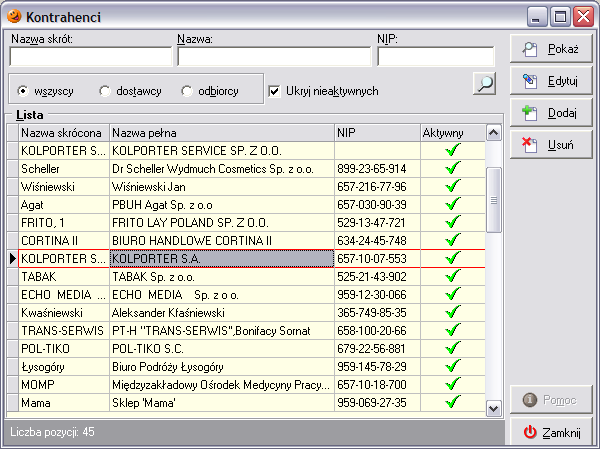Select the 'BIURO HANDLOWE CORTINA II' cell
600x449 pixels.
pyautogui.click(x=222, y=240)
